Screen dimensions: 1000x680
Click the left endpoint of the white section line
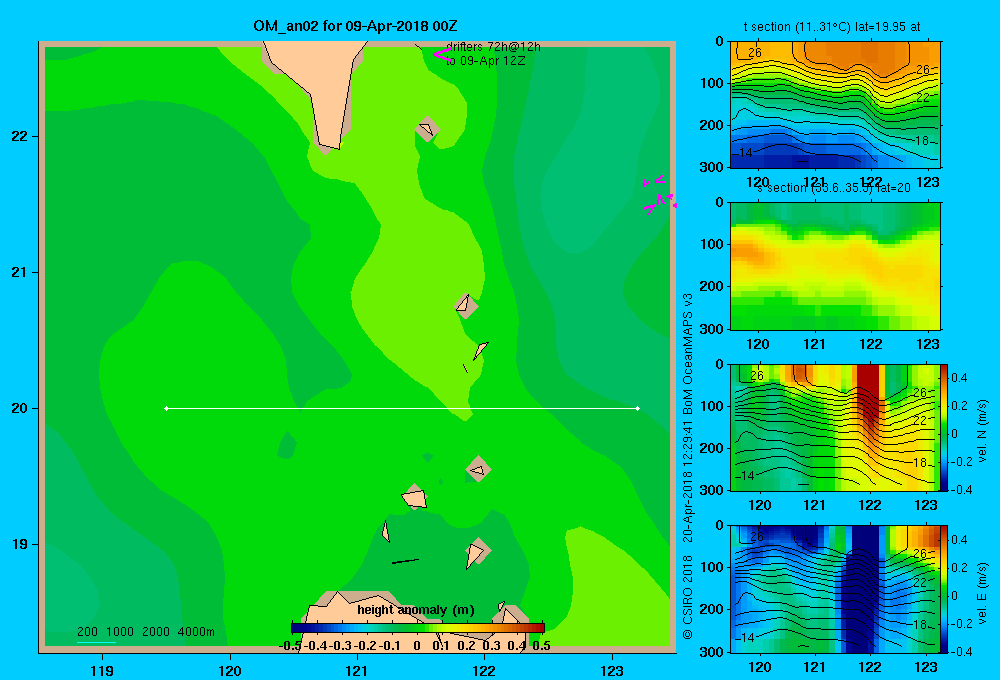tap(166, 408)
